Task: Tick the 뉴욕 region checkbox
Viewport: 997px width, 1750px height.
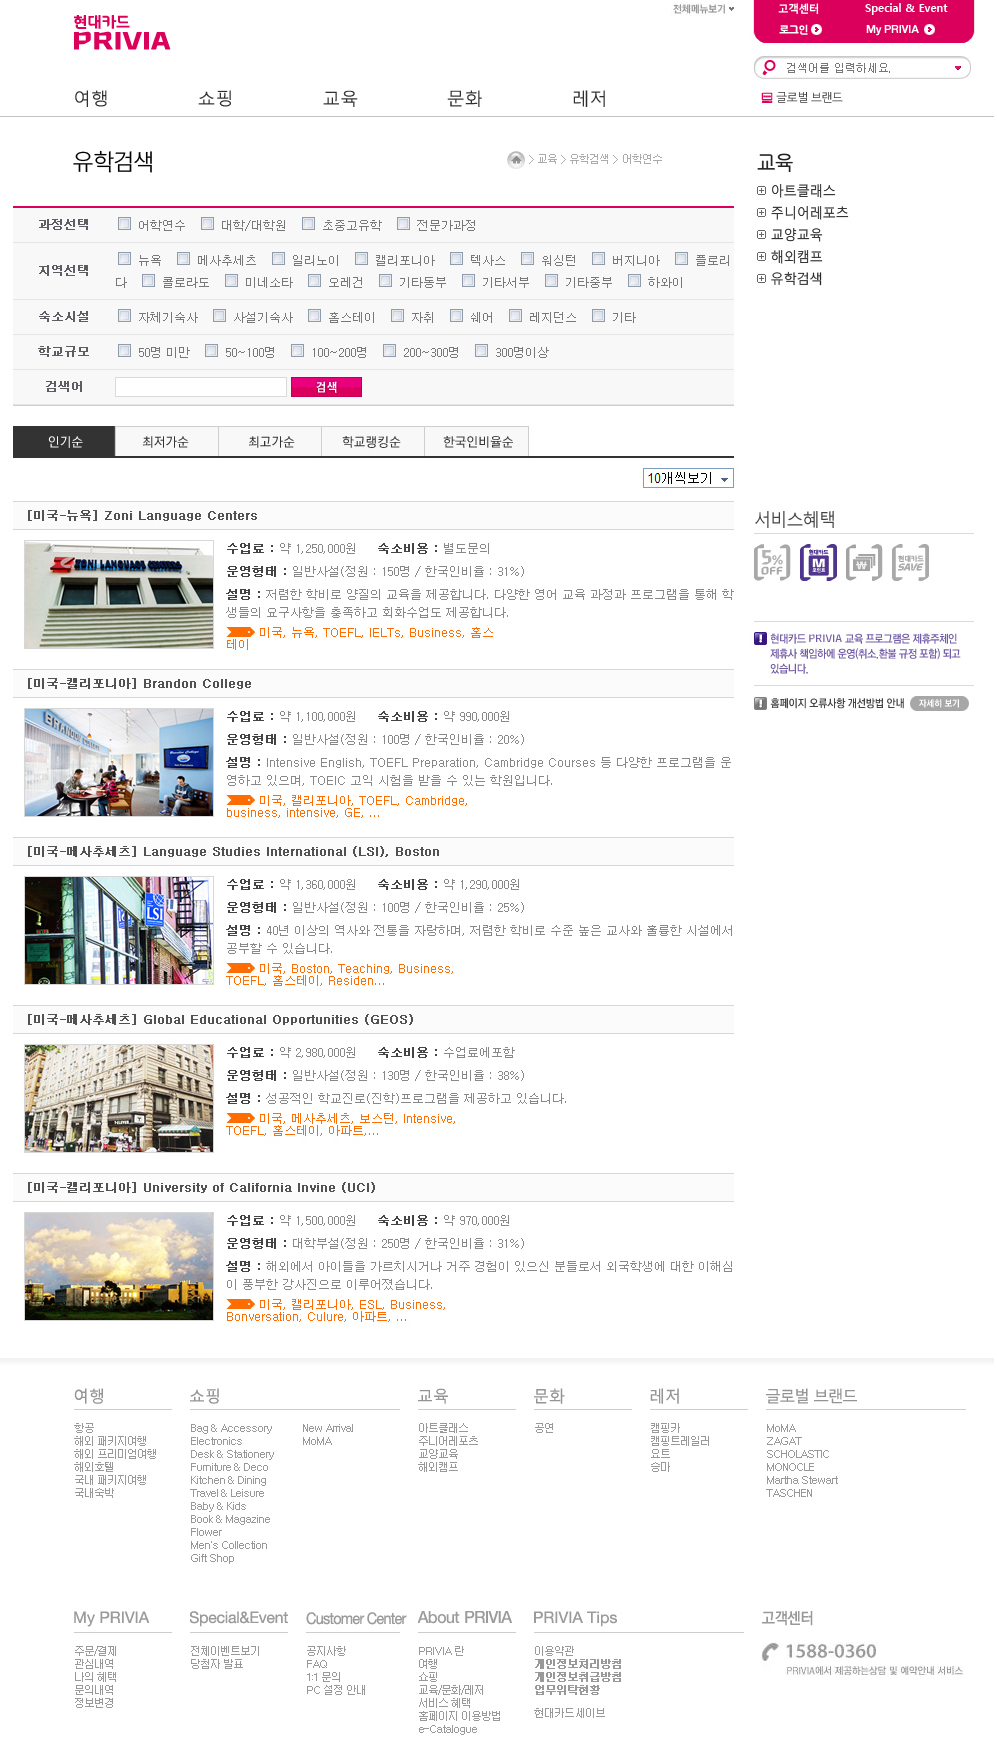Action: (x=125, y=259)
